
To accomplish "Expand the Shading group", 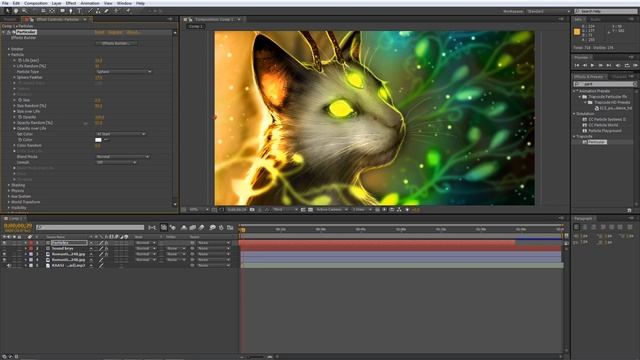I will pyautogui.click(x=9, y=185).
